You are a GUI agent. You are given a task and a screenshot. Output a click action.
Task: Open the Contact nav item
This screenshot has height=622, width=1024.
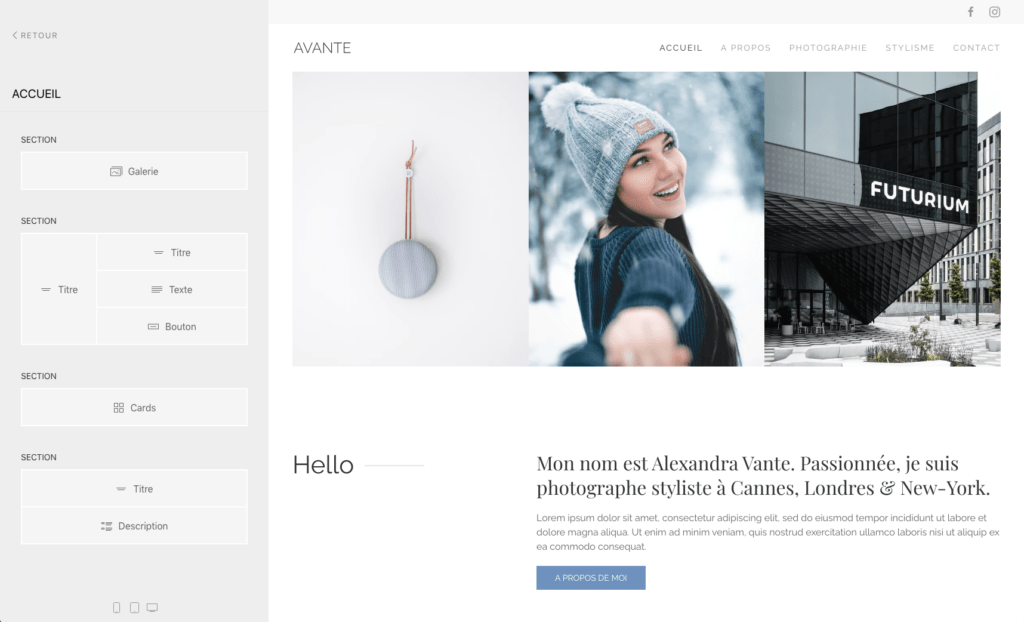[x=976, y=48]
